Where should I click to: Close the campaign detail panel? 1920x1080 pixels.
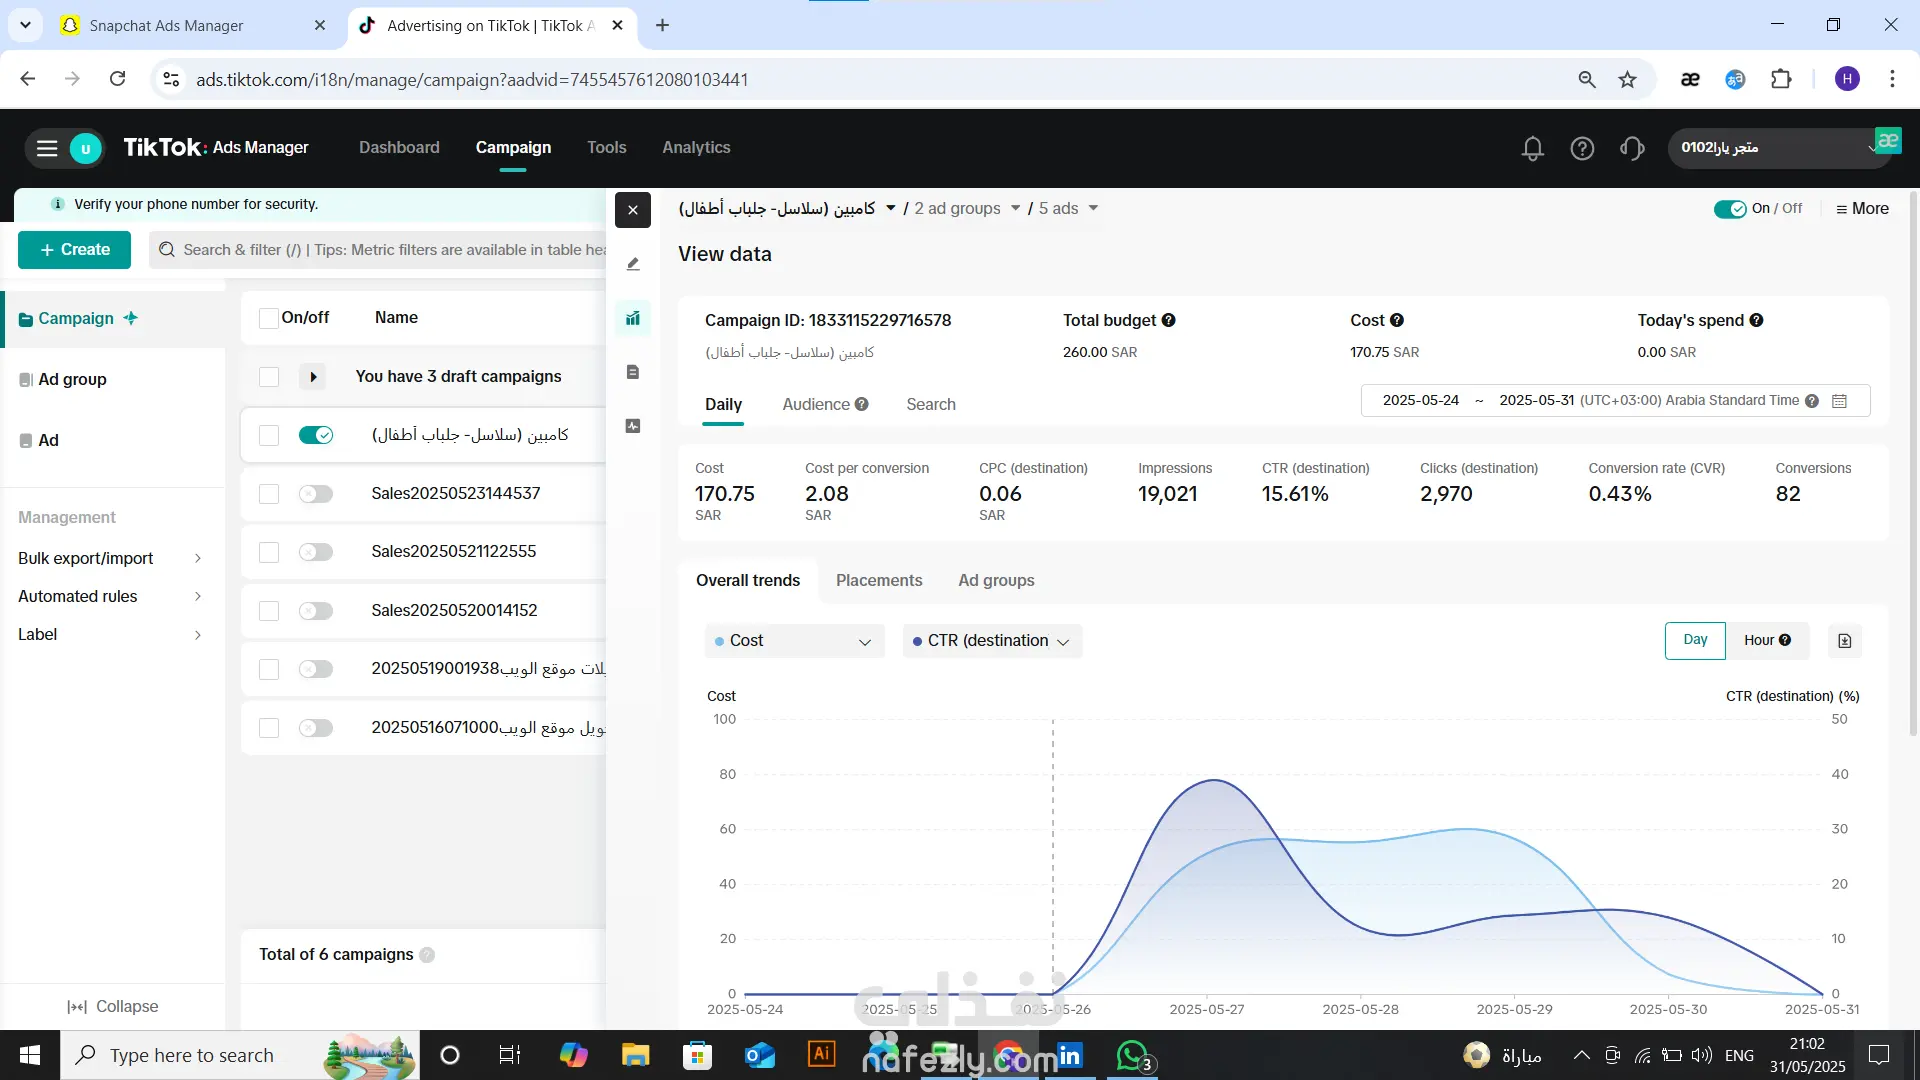point(633,210)
